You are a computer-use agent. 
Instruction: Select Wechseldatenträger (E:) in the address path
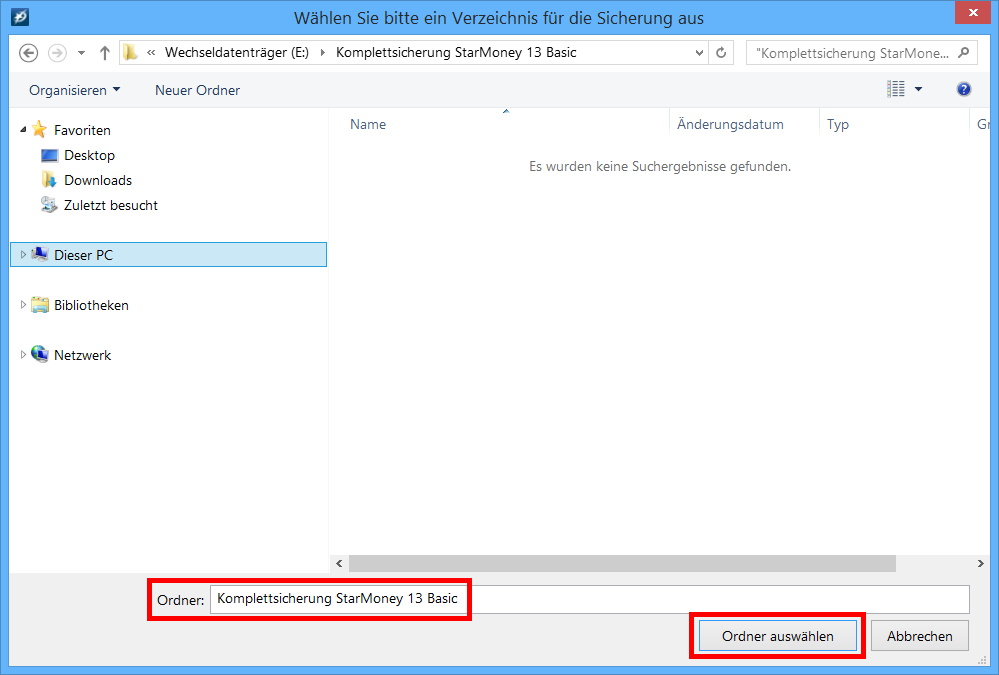click(x=237, y=52)
